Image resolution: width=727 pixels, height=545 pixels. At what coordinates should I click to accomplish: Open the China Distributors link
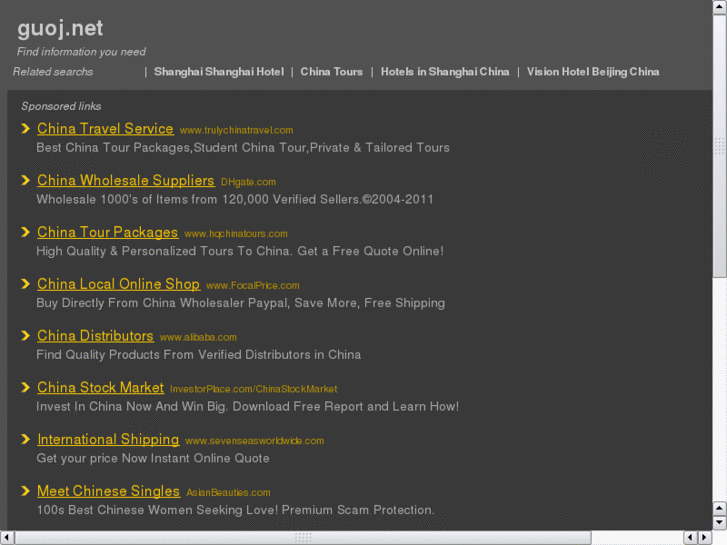95,336
